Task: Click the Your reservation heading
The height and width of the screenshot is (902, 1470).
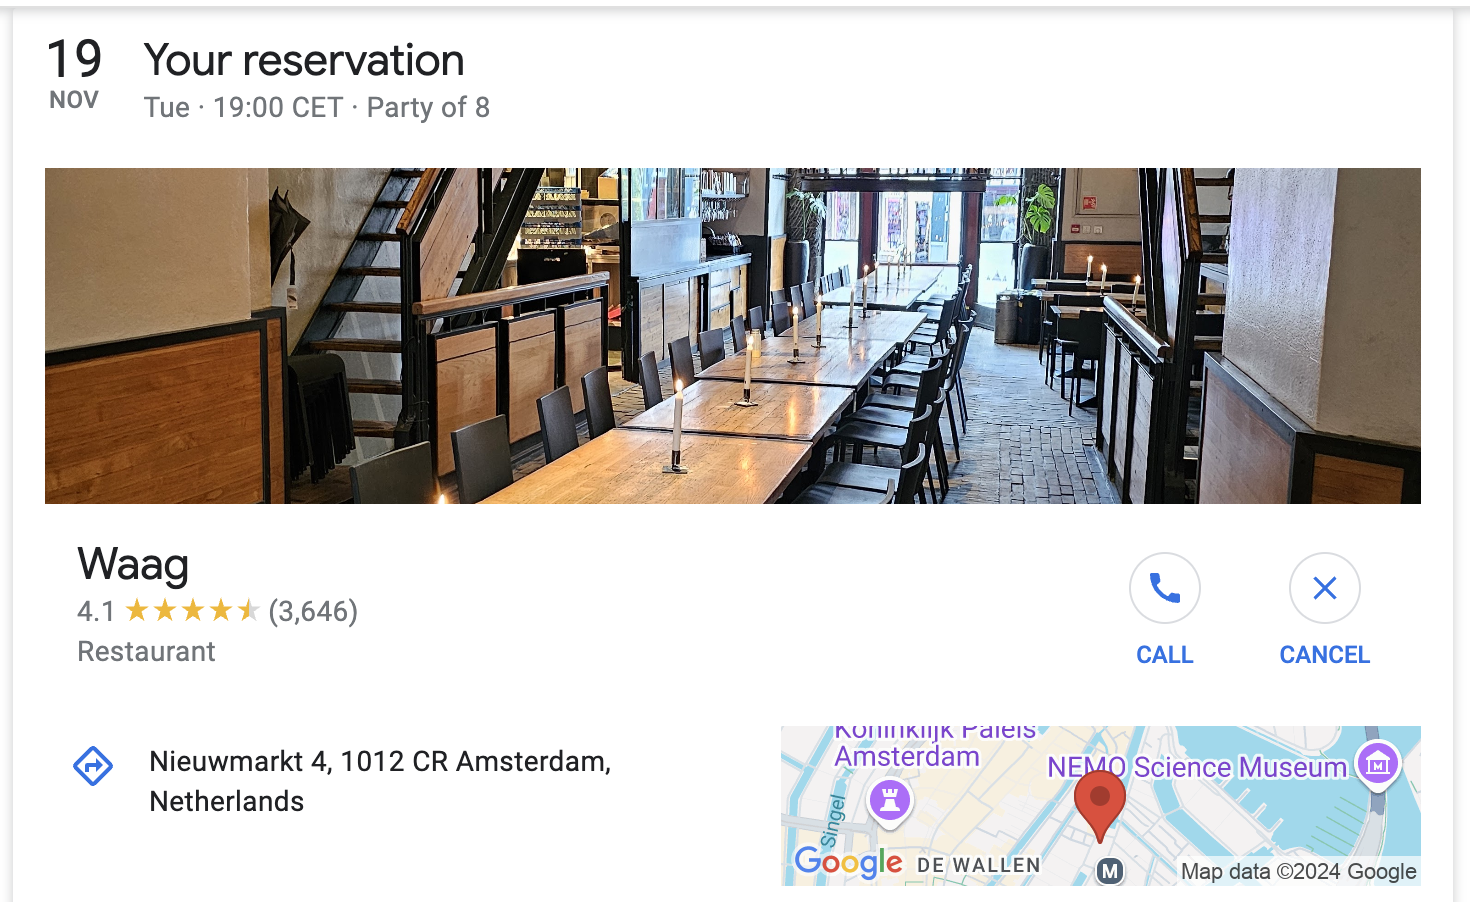Action: tap(304, 60)
